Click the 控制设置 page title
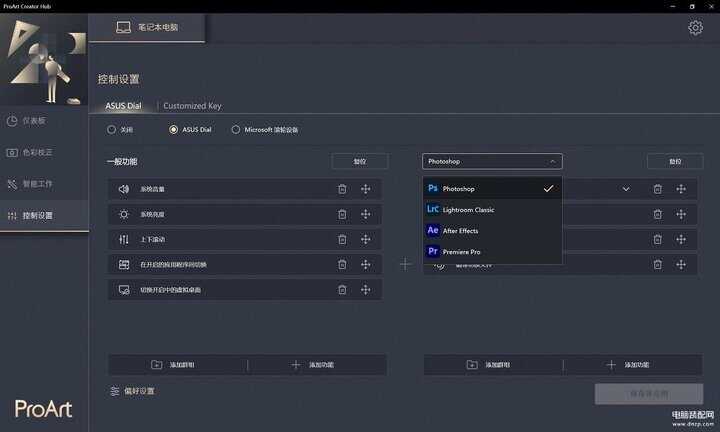Viewport: 720px width, 432px height. pyautogui.click(x=118, y=79)
